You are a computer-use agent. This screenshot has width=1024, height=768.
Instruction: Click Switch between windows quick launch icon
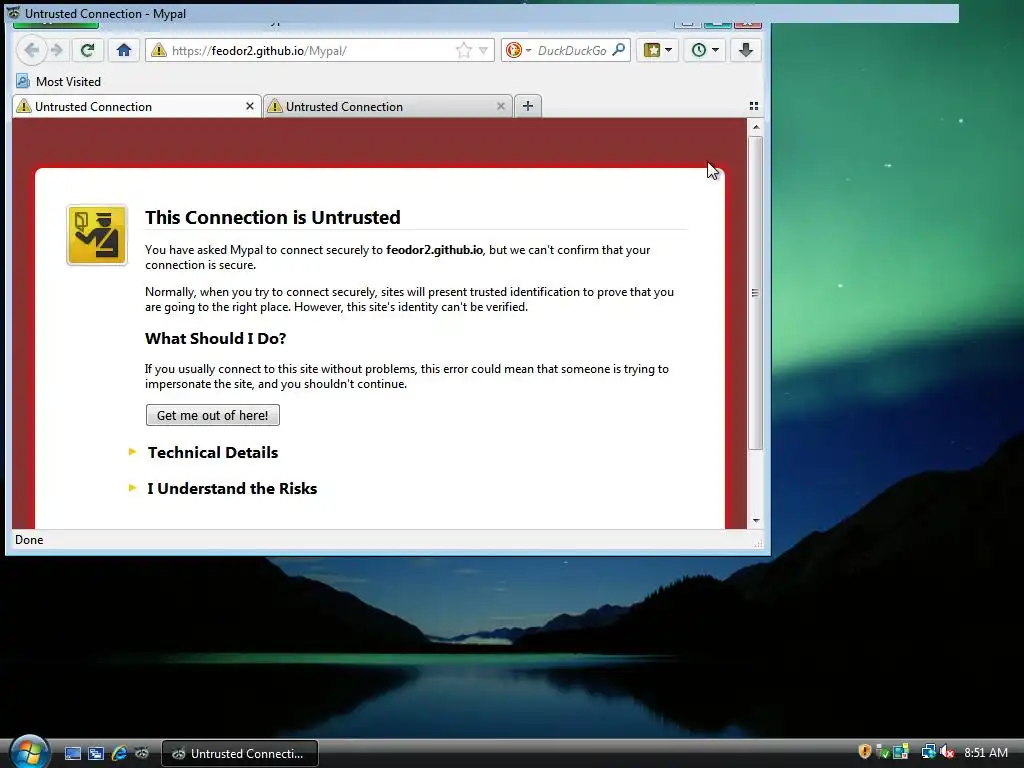click(96, 753)
